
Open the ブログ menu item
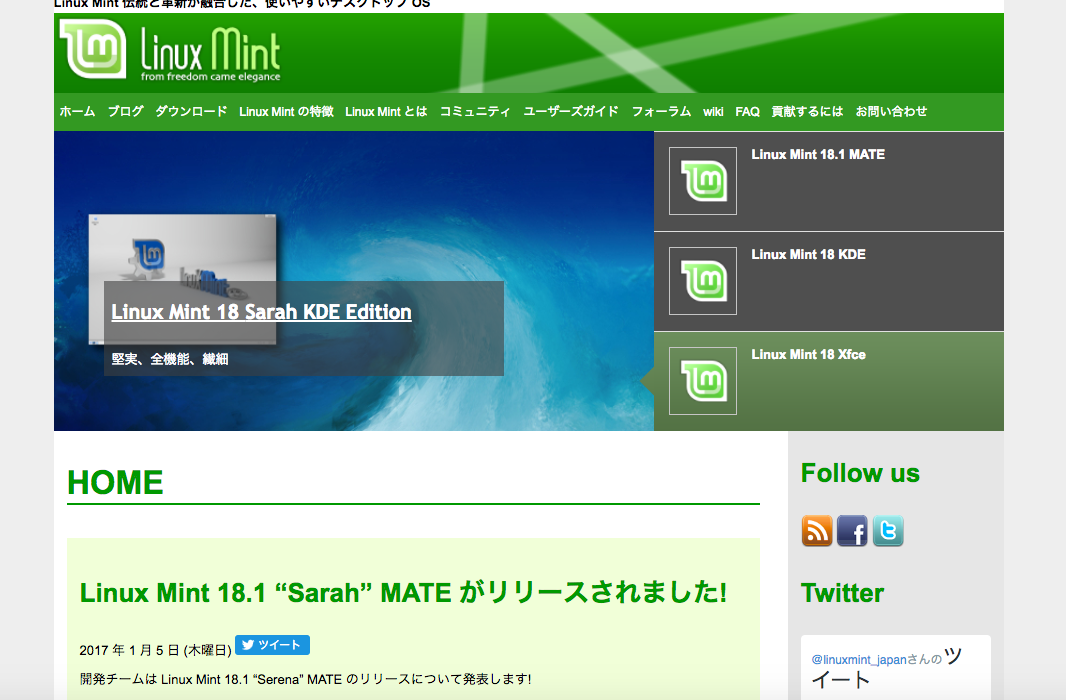126,111
